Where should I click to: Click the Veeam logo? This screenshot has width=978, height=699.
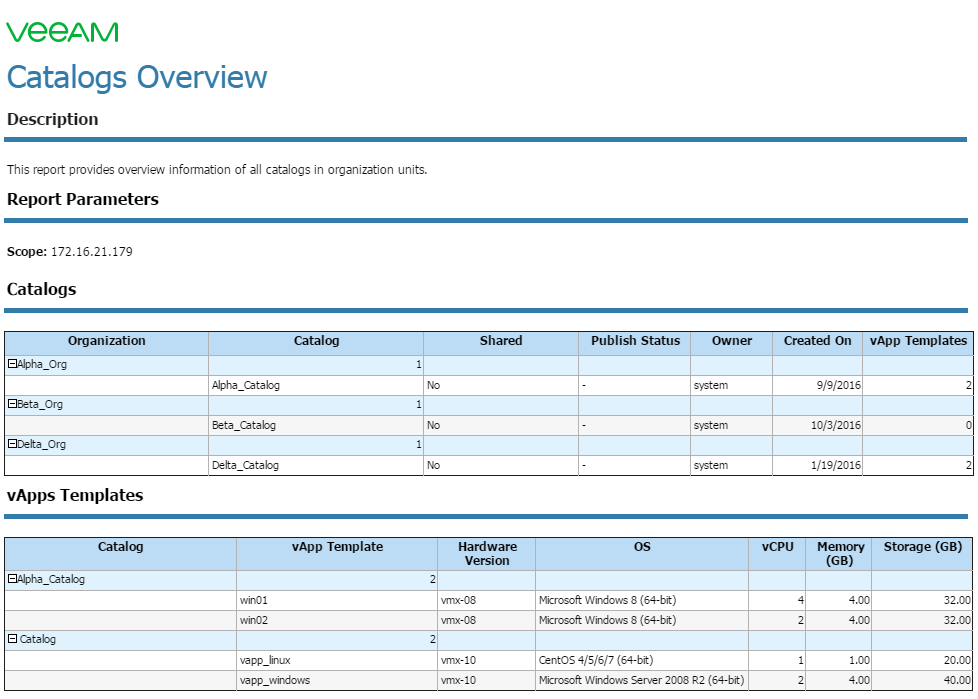tap(62, 32)
